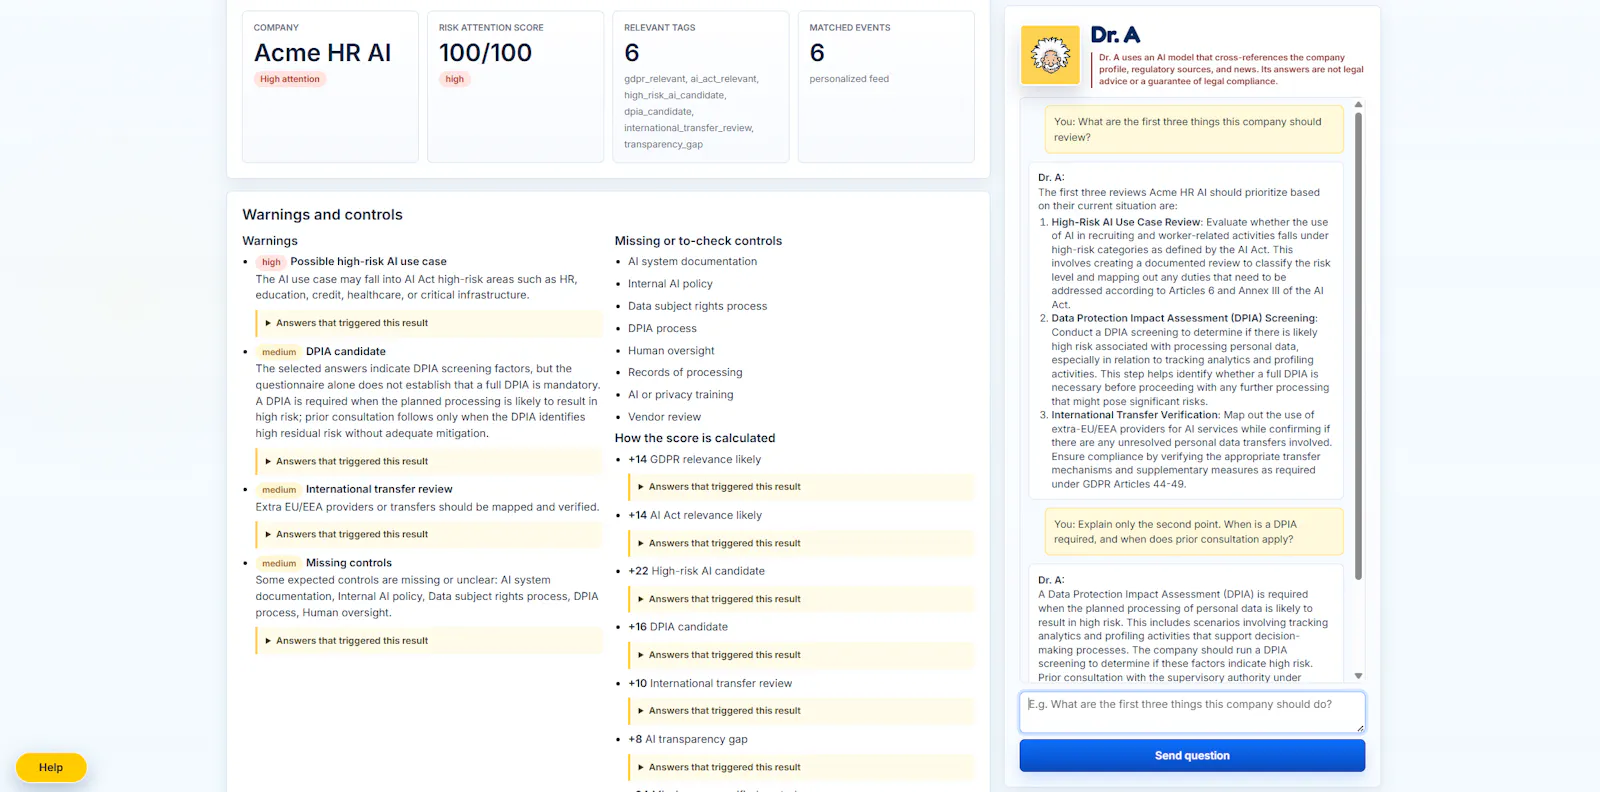Click the Data subject rights process item

click(x=697, y=306)
